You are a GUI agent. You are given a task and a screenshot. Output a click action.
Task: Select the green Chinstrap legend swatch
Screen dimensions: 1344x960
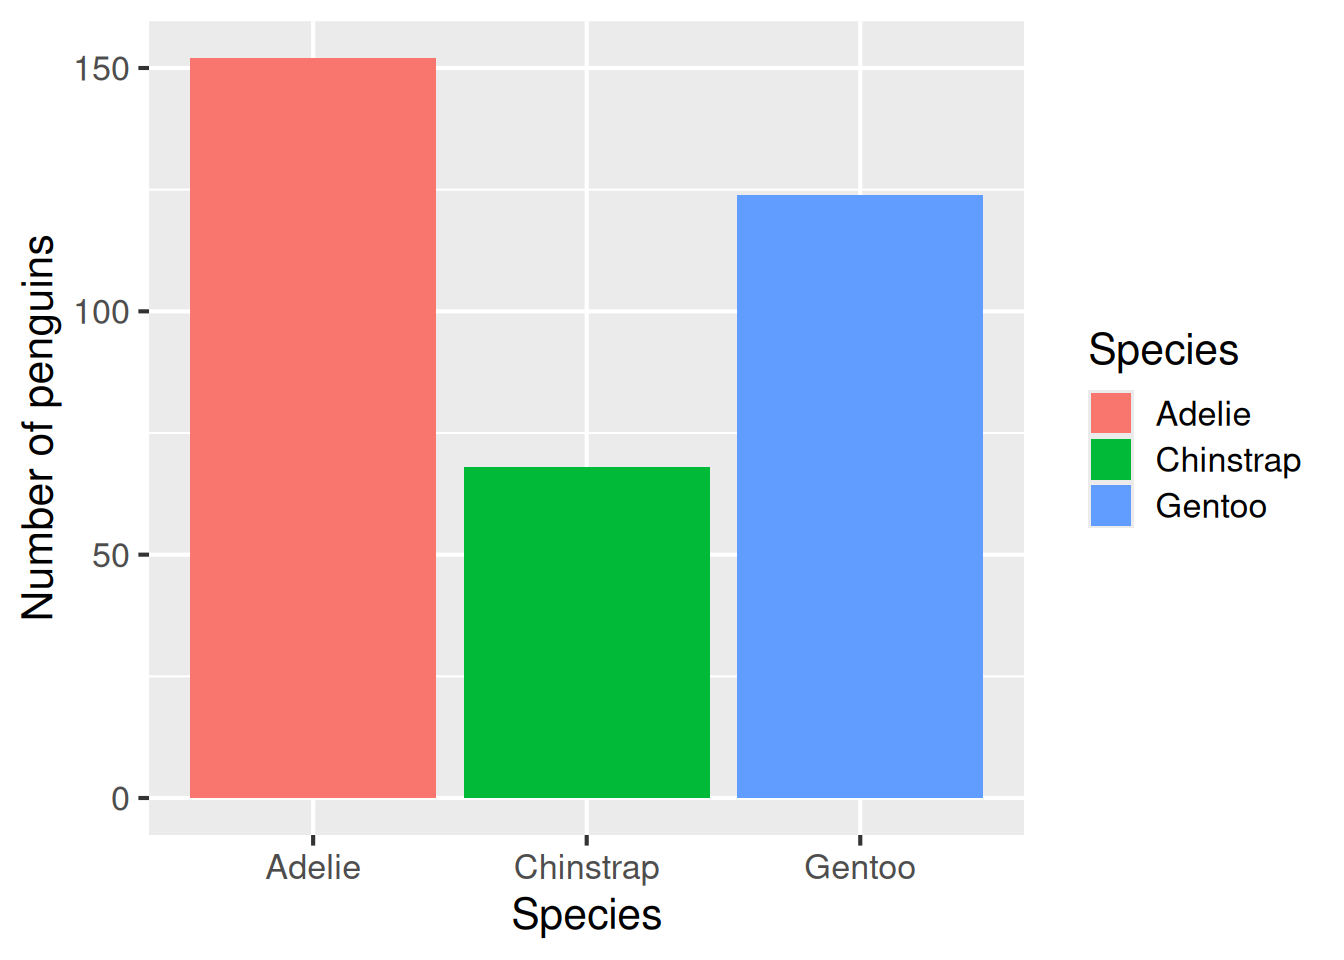click(x=1111, y=460)
